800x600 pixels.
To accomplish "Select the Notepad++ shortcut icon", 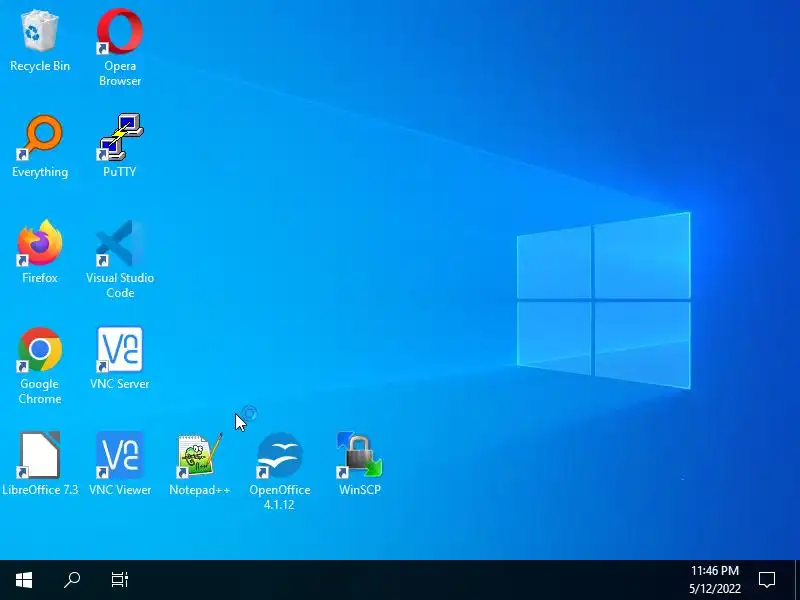I will click(200, 455).
